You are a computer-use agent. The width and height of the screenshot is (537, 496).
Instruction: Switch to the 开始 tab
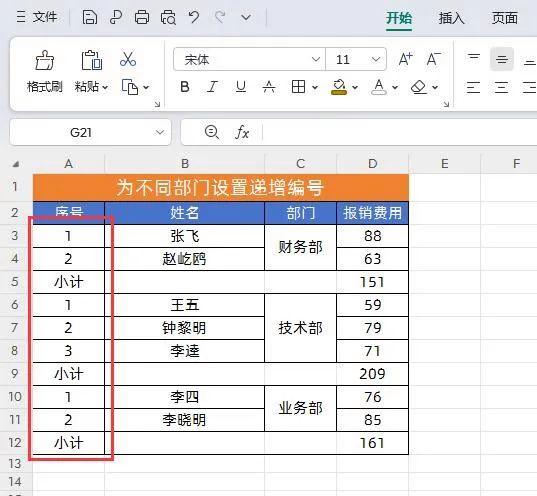[399, 18]
